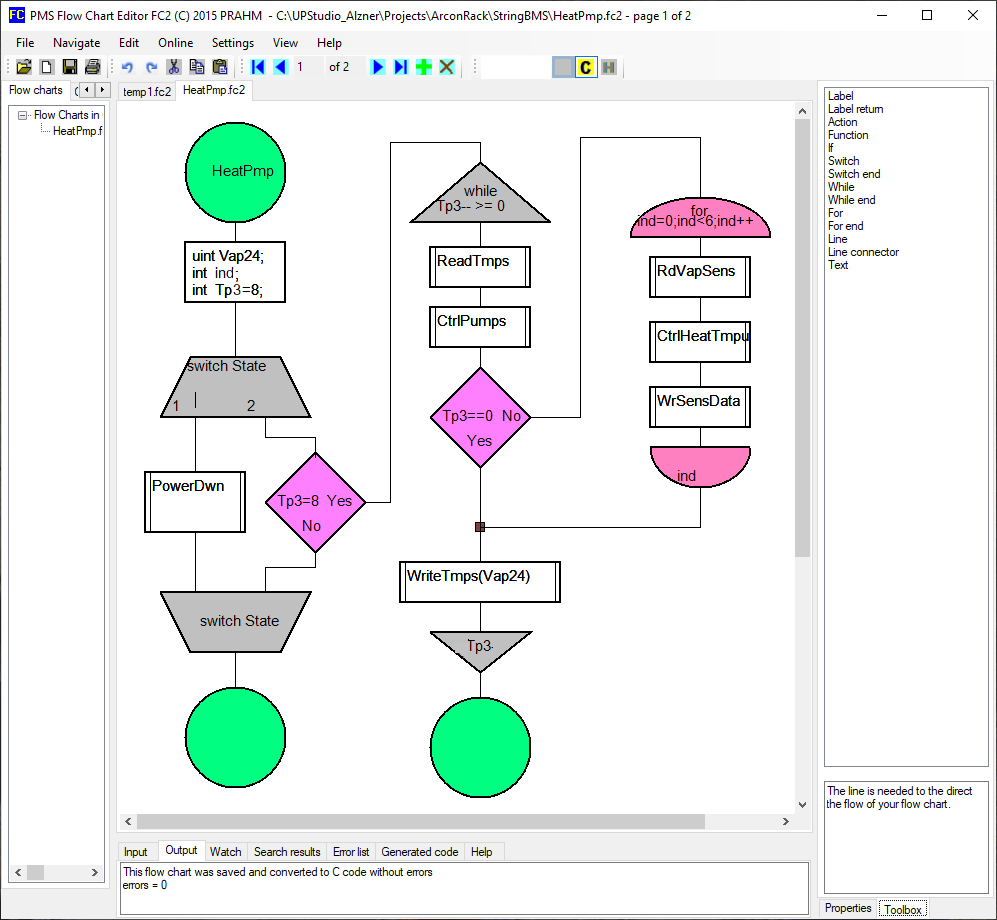Open an existing flow chart file

[23, 66]
